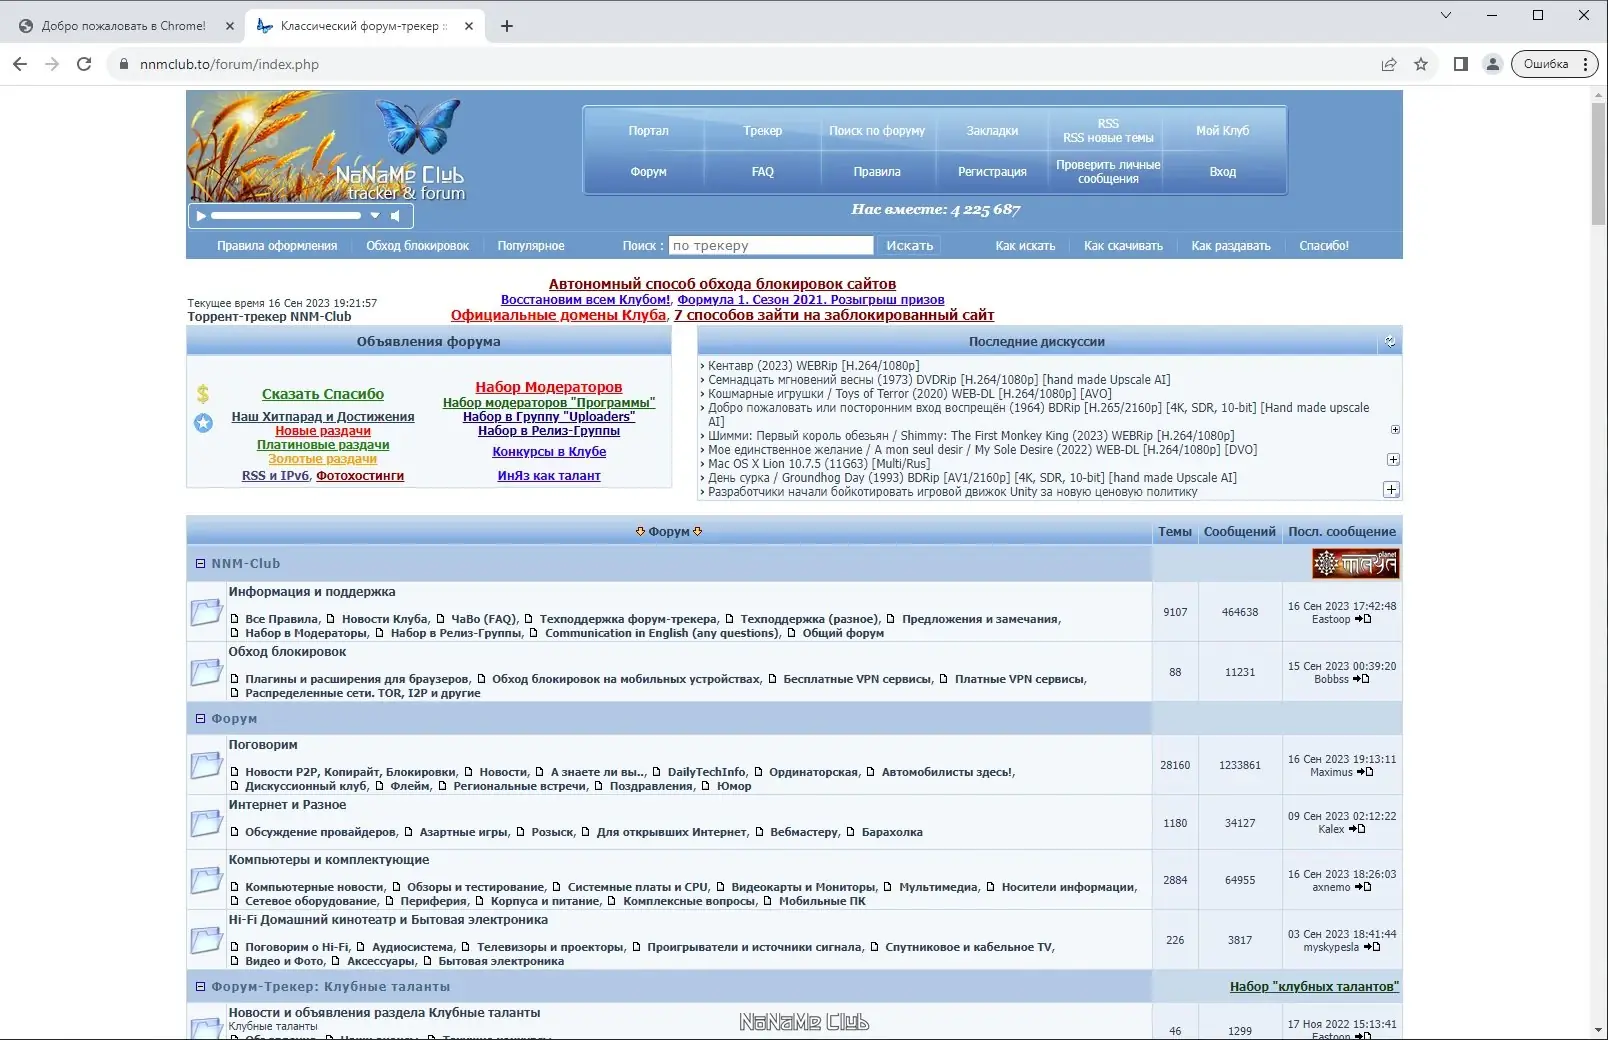Reload the page in Chrome
Image resolution: width=1608 pixels, height=1040 pixels.
84,64
